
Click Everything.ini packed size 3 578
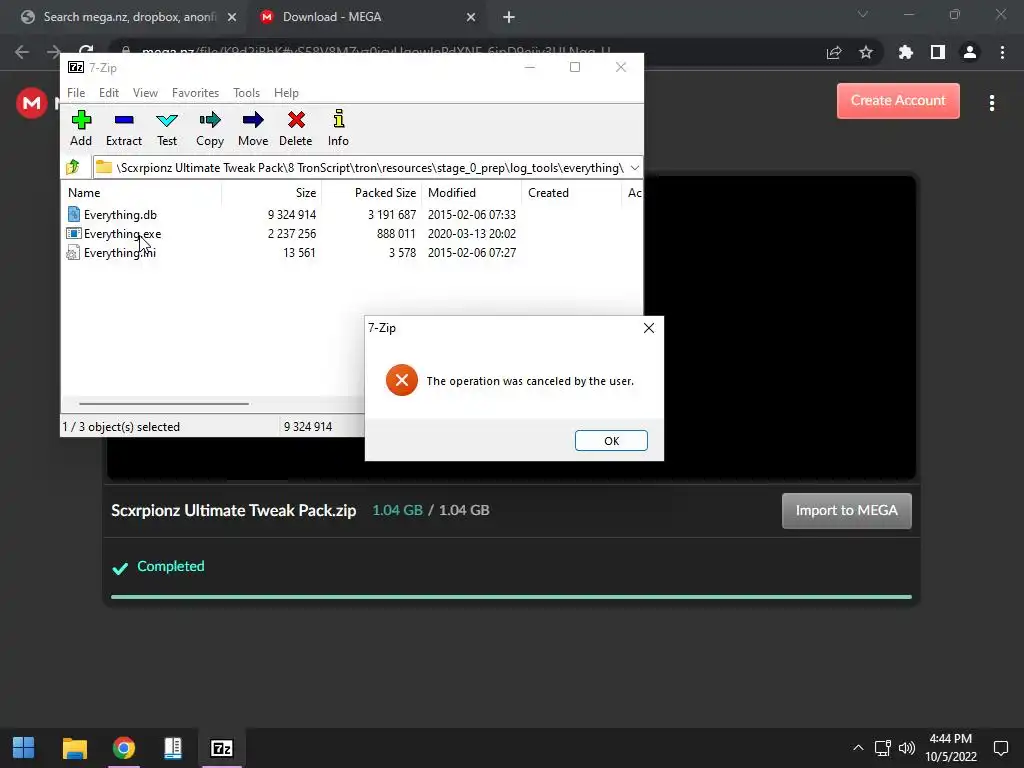(x=402, y=253)
